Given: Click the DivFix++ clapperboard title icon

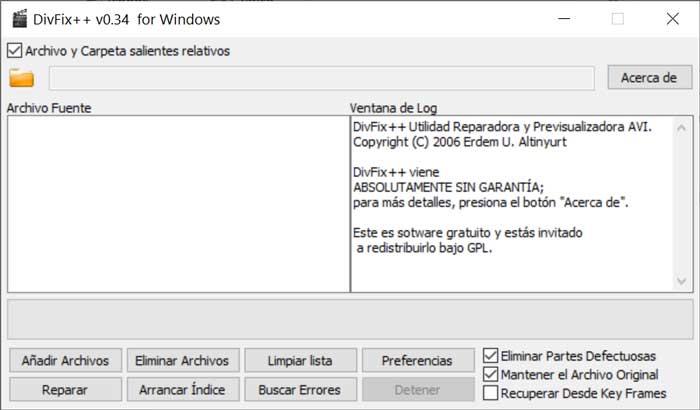Looking at the screenshot, I should (x=19, y=19).
